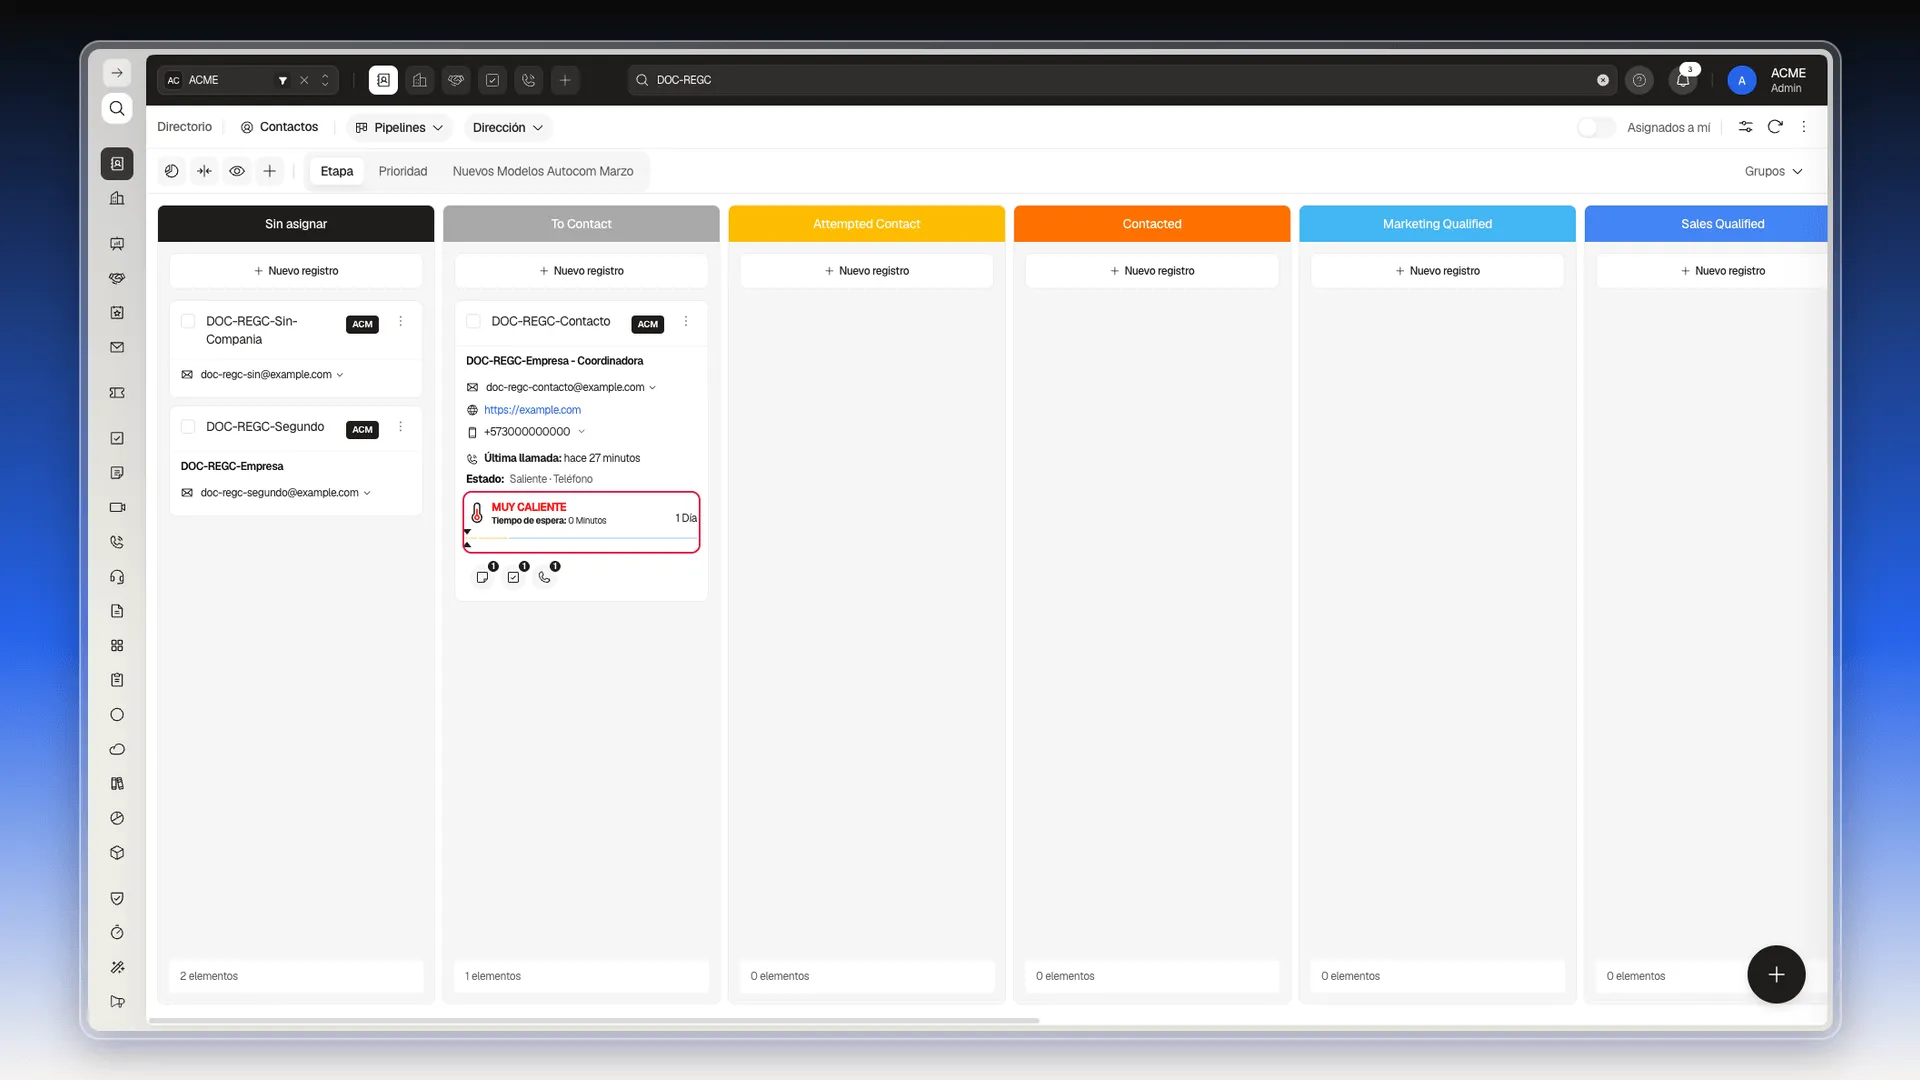The height and width of the screenshot is (1080, 1920).
Task: Open the https://example.com link
Action: pyautogui.click(x=532, y=410)
